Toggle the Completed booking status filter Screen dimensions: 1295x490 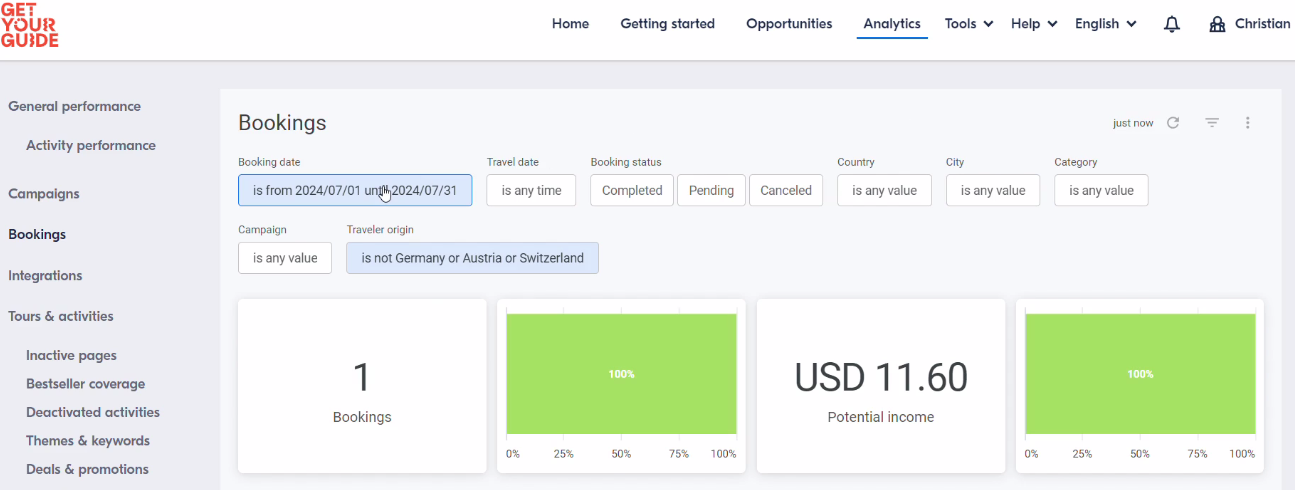tap(632, 190)
